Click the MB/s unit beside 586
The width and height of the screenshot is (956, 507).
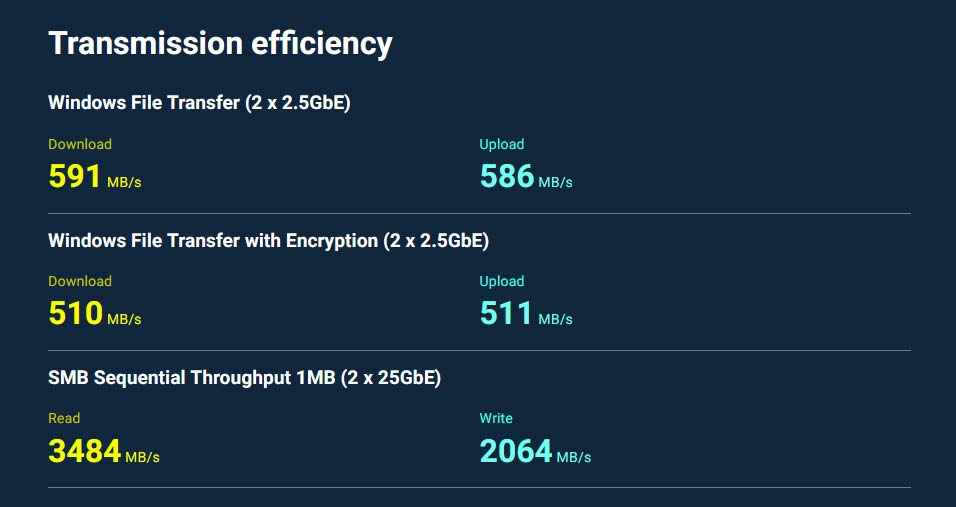point(555,183)
